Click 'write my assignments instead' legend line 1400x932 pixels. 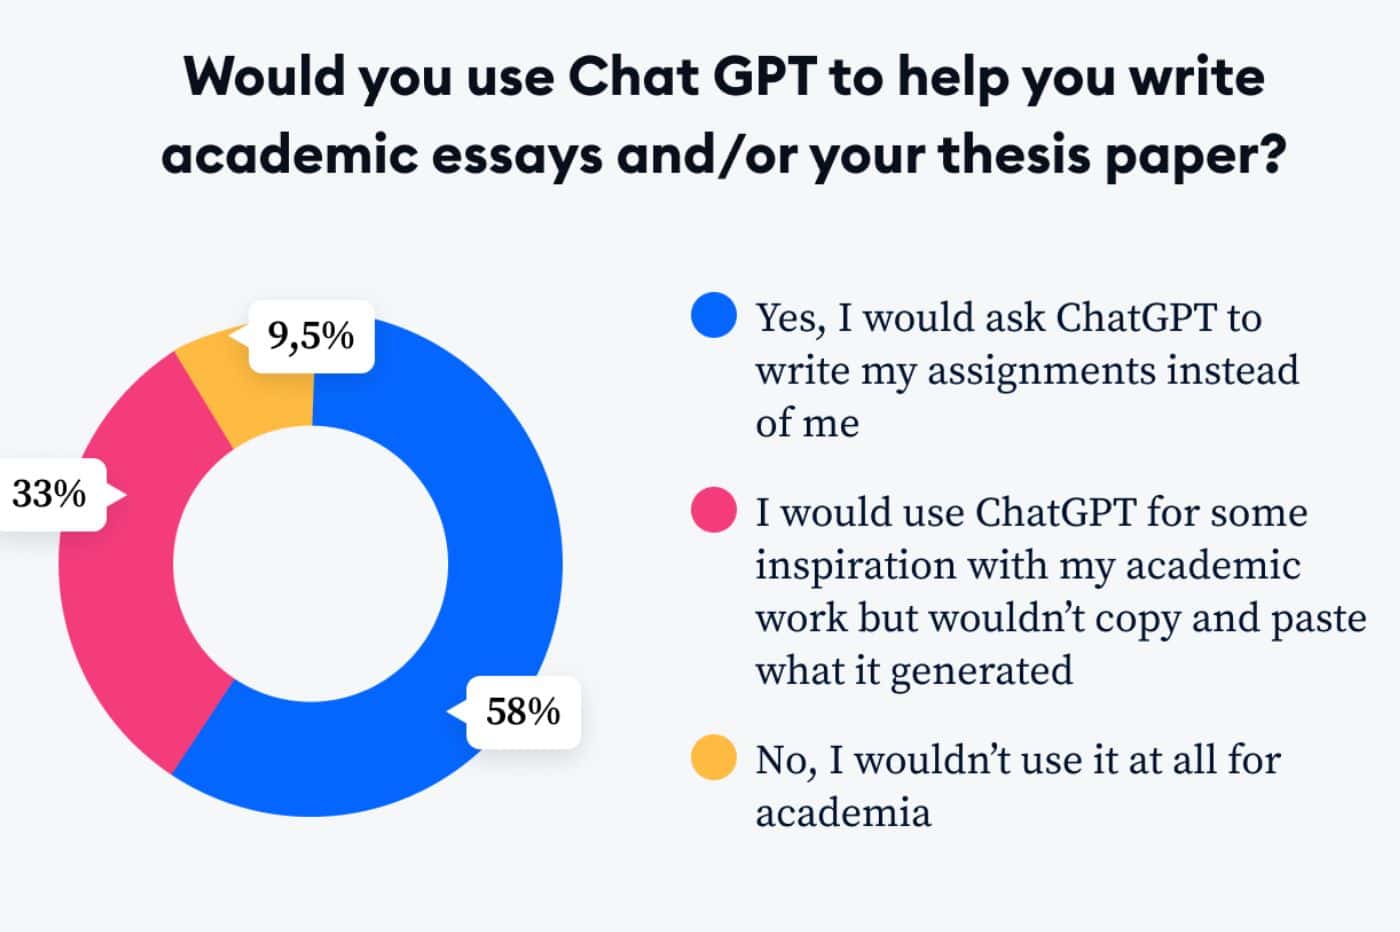[1027, 371]
